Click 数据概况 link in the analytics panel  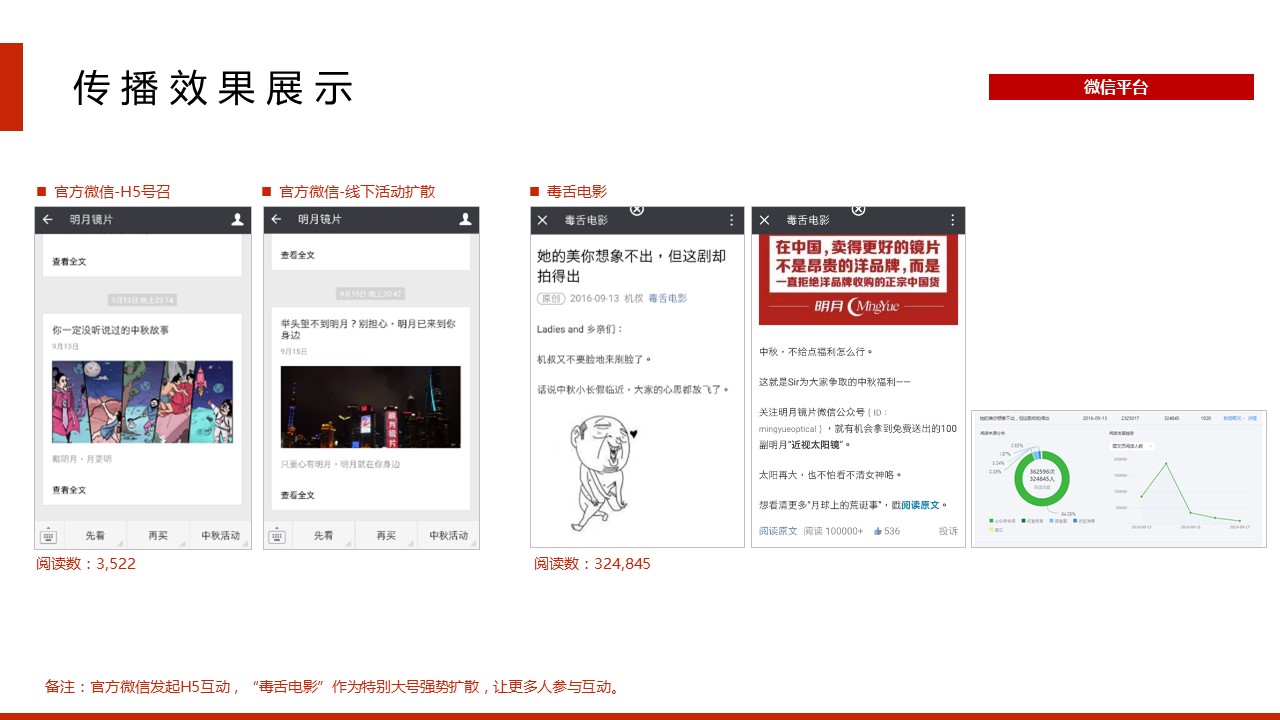1232,418
